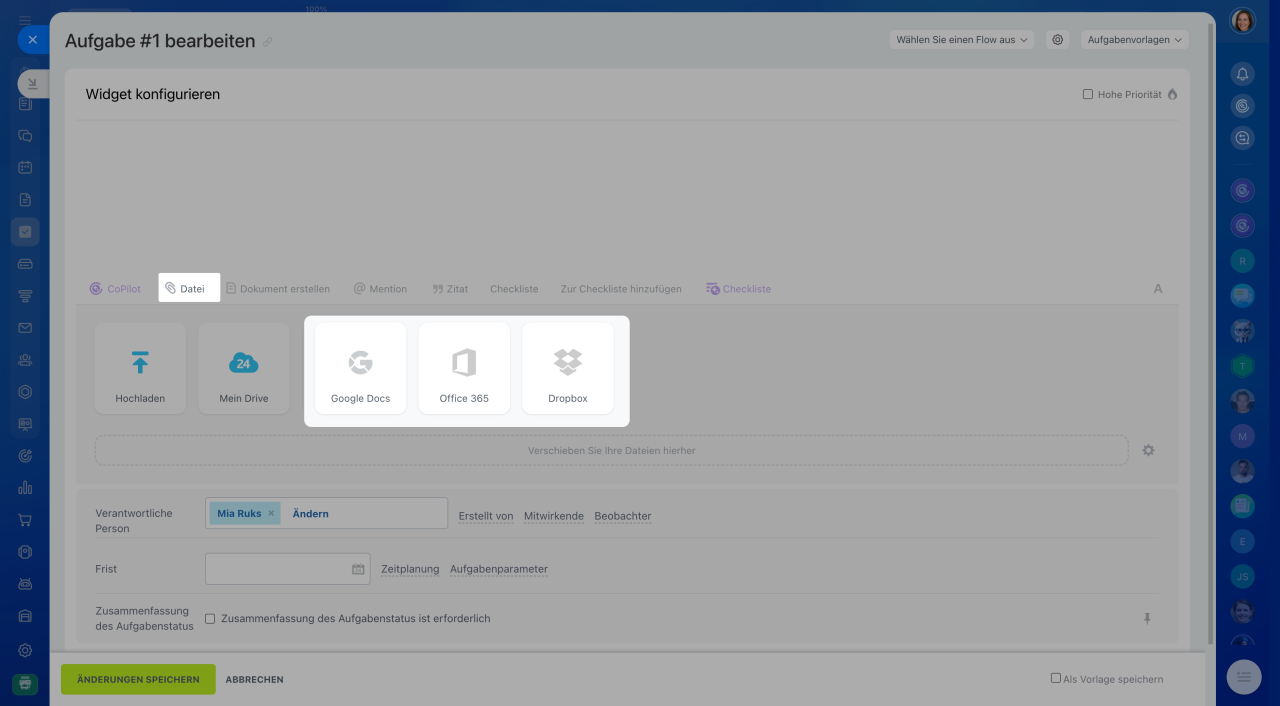The image size is (1280, 706).
Task: Click ABBRECHEN to cancel
Action: pos(254,679)
